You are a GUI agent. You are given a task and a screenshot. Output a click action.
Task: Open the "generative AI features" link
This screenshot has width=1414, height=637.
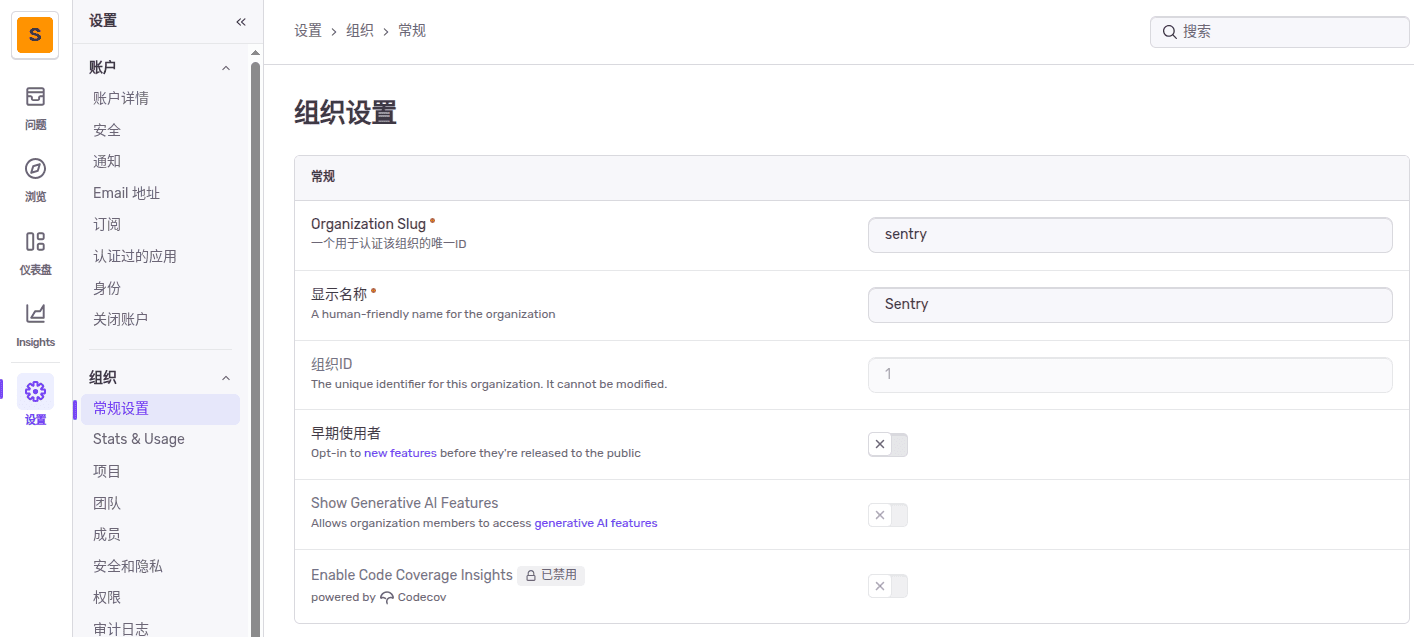click(595, 523)
